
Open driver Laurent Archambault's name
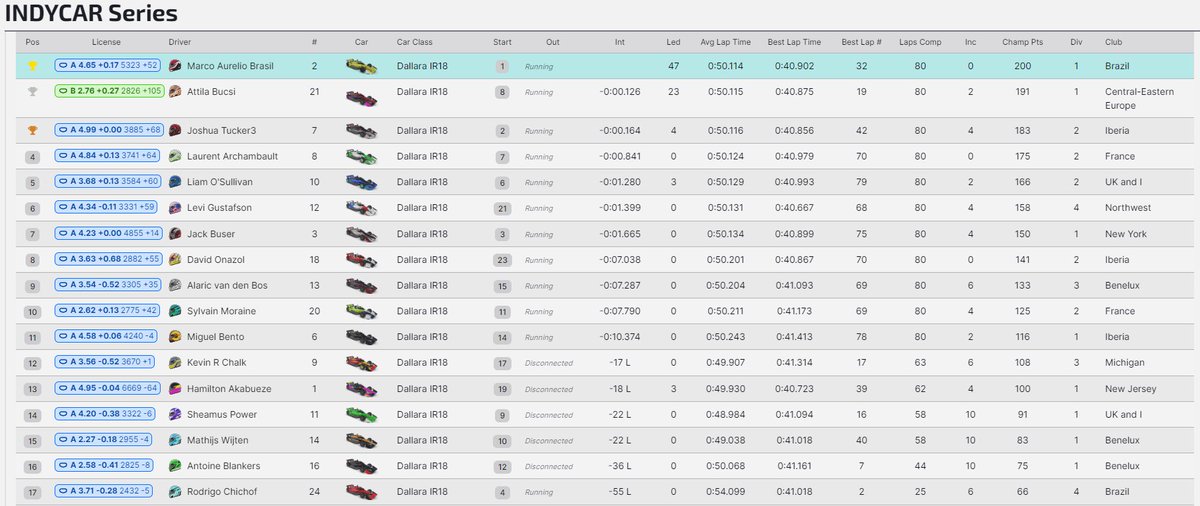tap(232, 156)
